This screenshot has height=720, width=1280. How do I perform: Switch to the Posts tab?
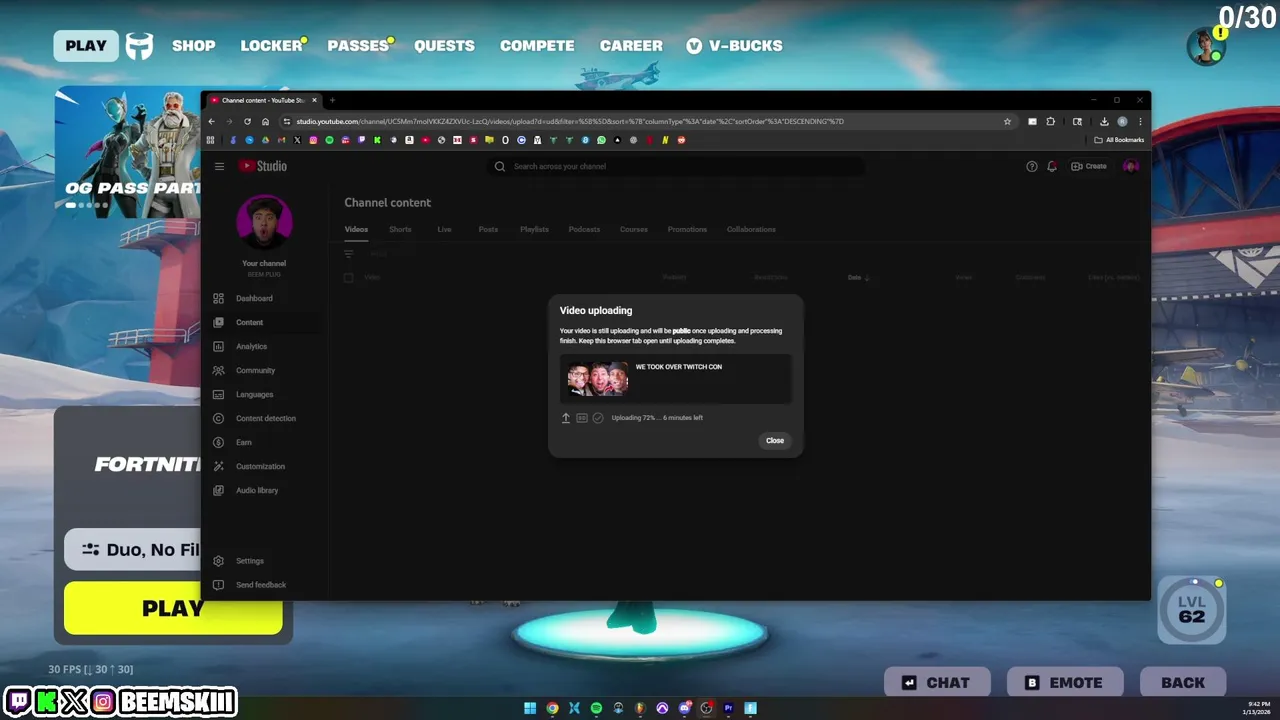[x=488, y=229]
